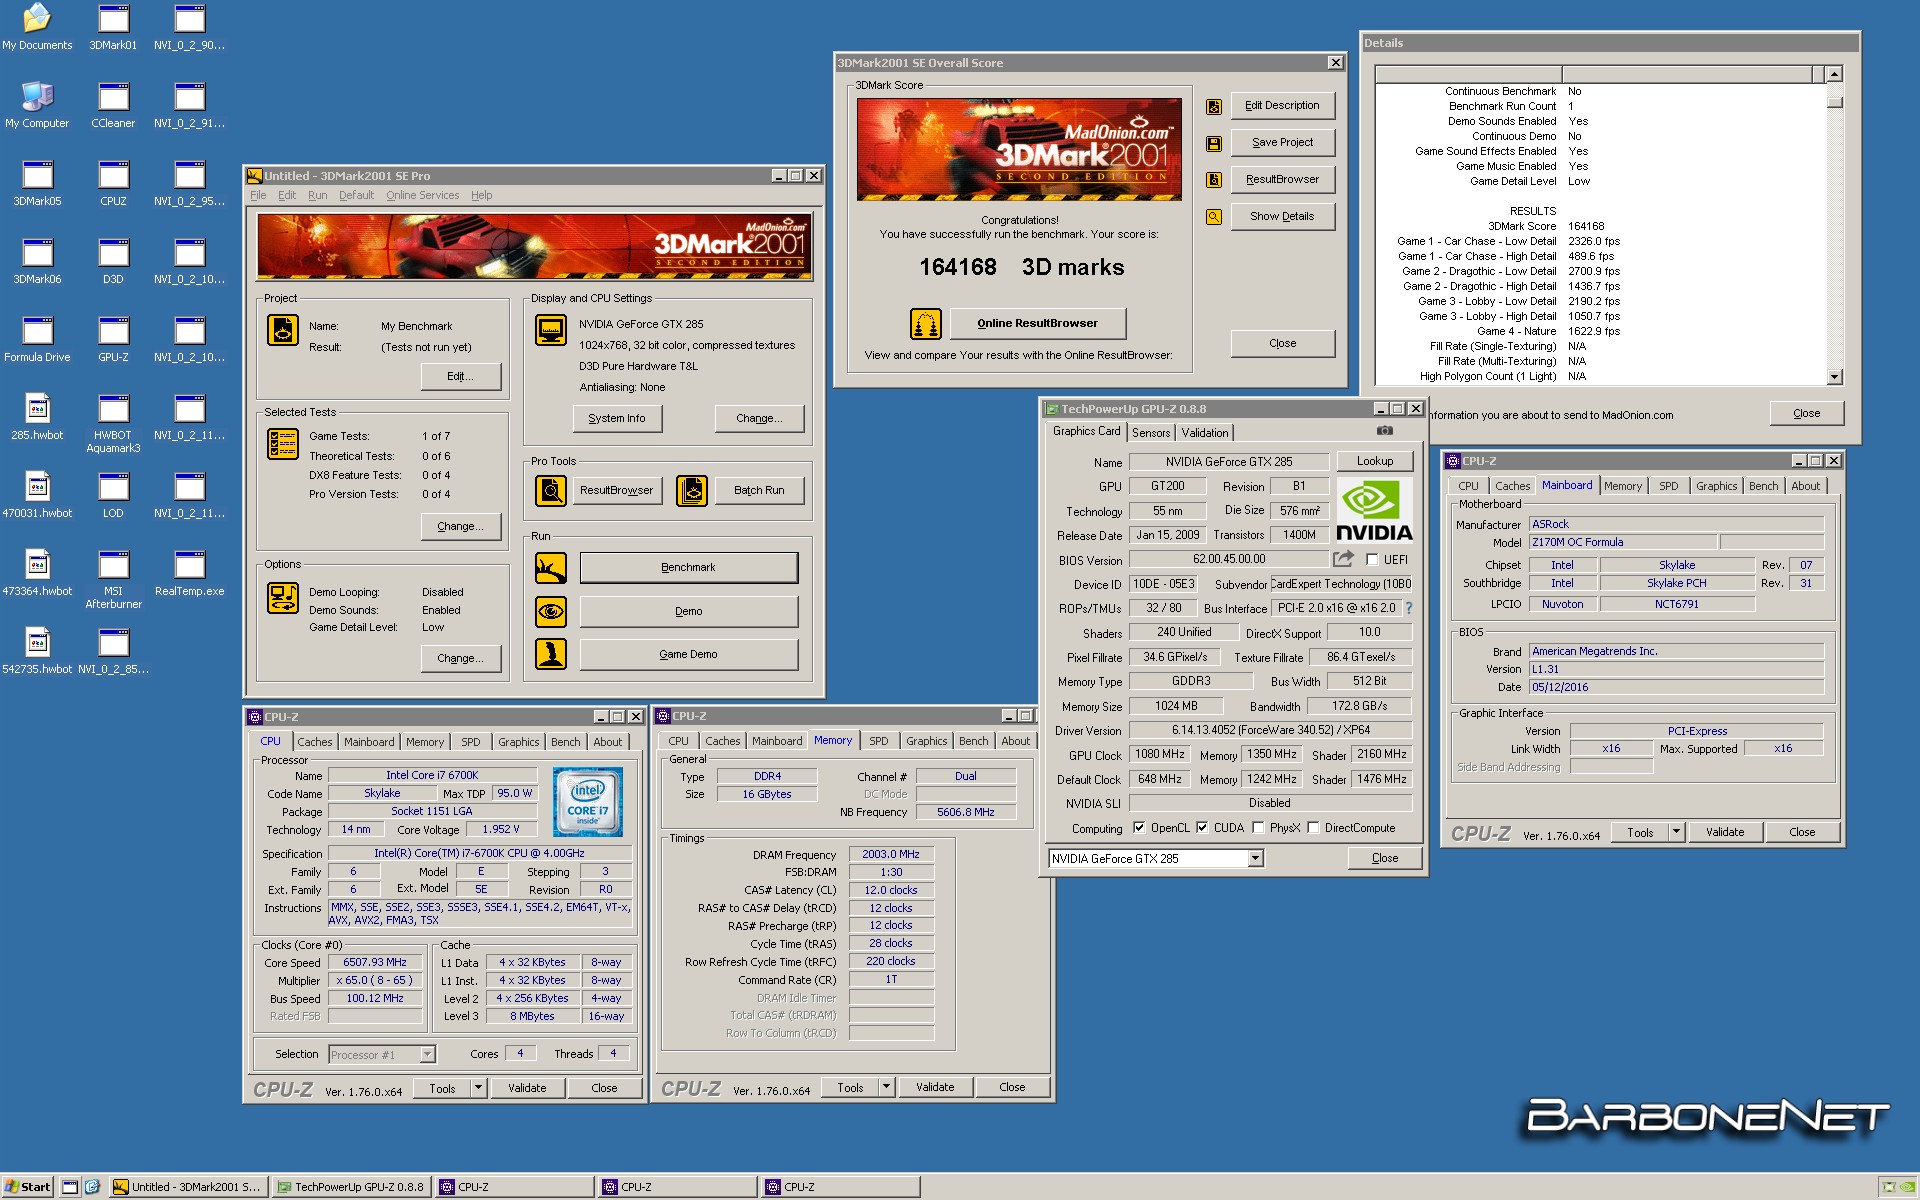Launch the 3DMark01 desktop shortcut

(113, 27)
